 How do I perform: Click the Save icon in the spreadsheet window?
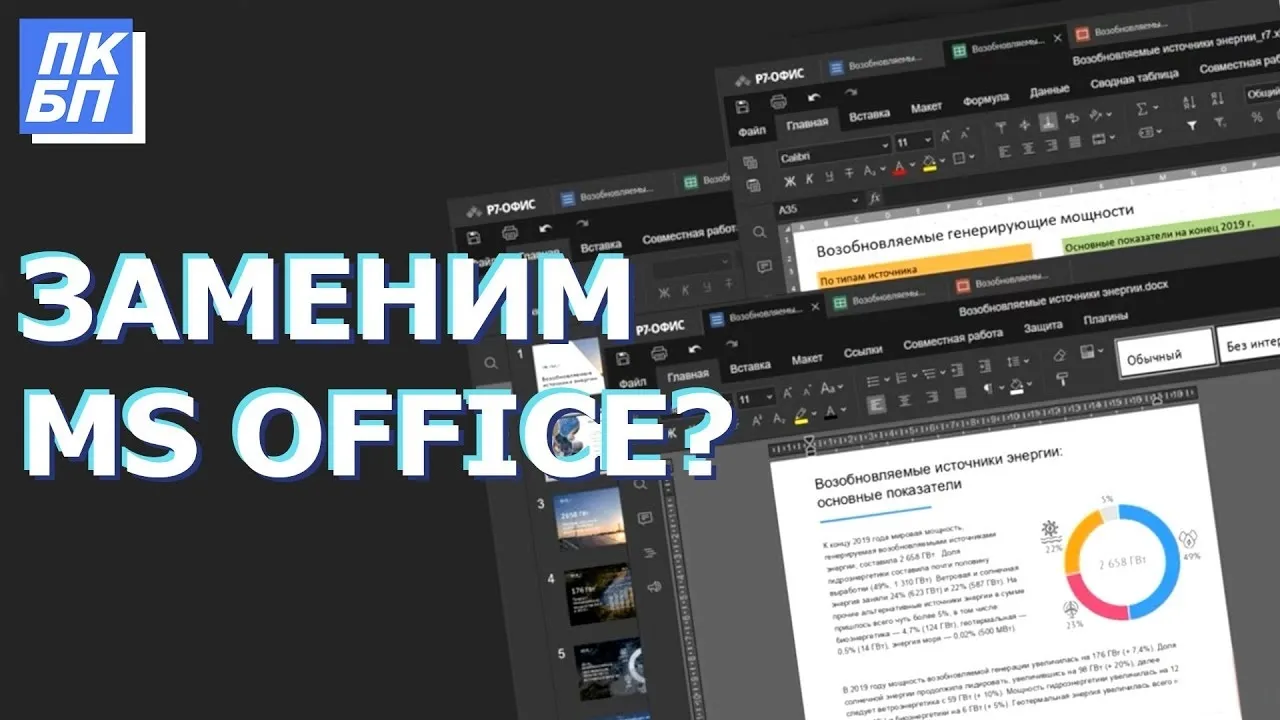pos(742,106)
